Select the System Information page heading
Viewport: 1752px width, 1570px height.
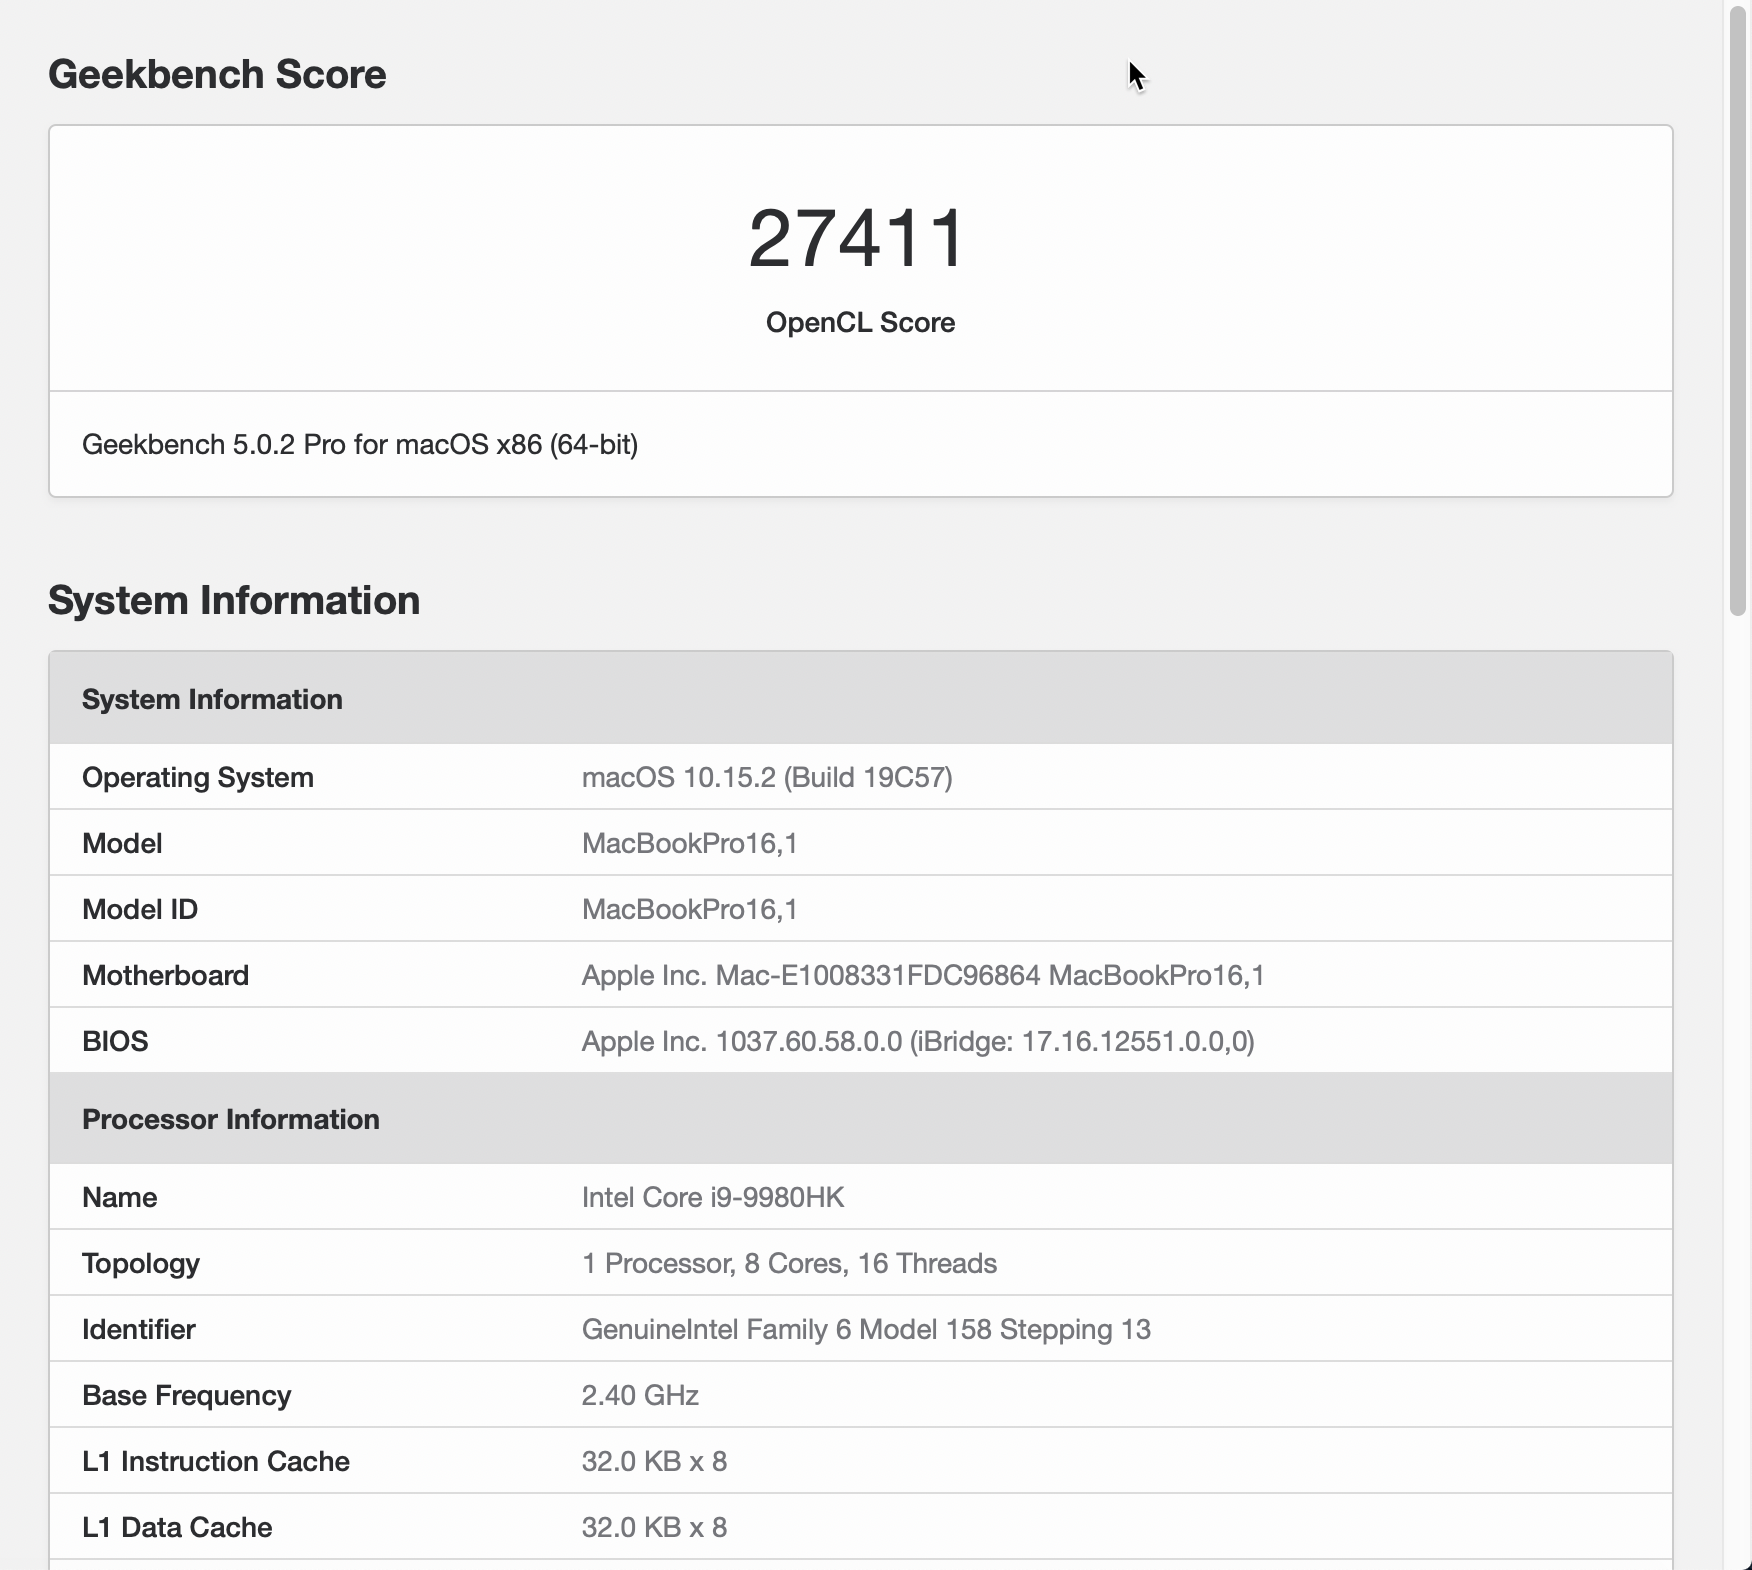[234, 600]
